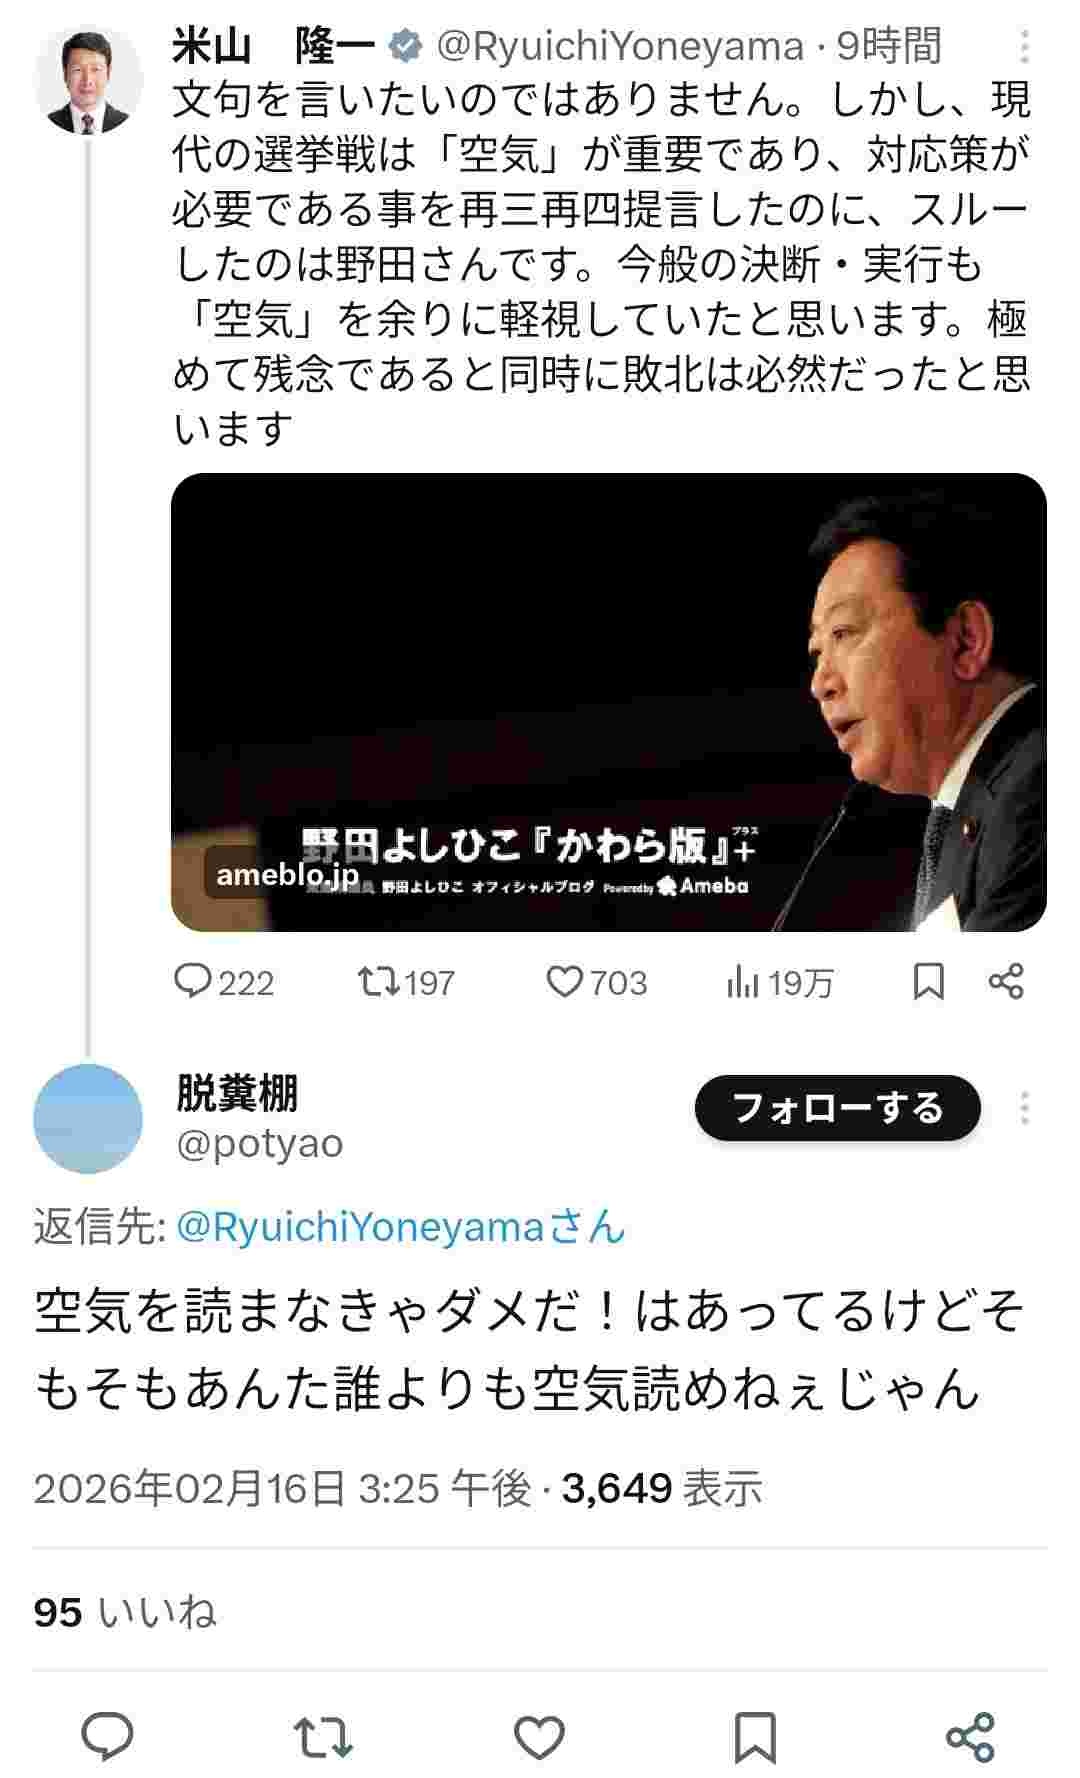1080x1778 pixels.
Task: Like 脱糞棚's reply with the heart icon
Action: coord(540,1736)
